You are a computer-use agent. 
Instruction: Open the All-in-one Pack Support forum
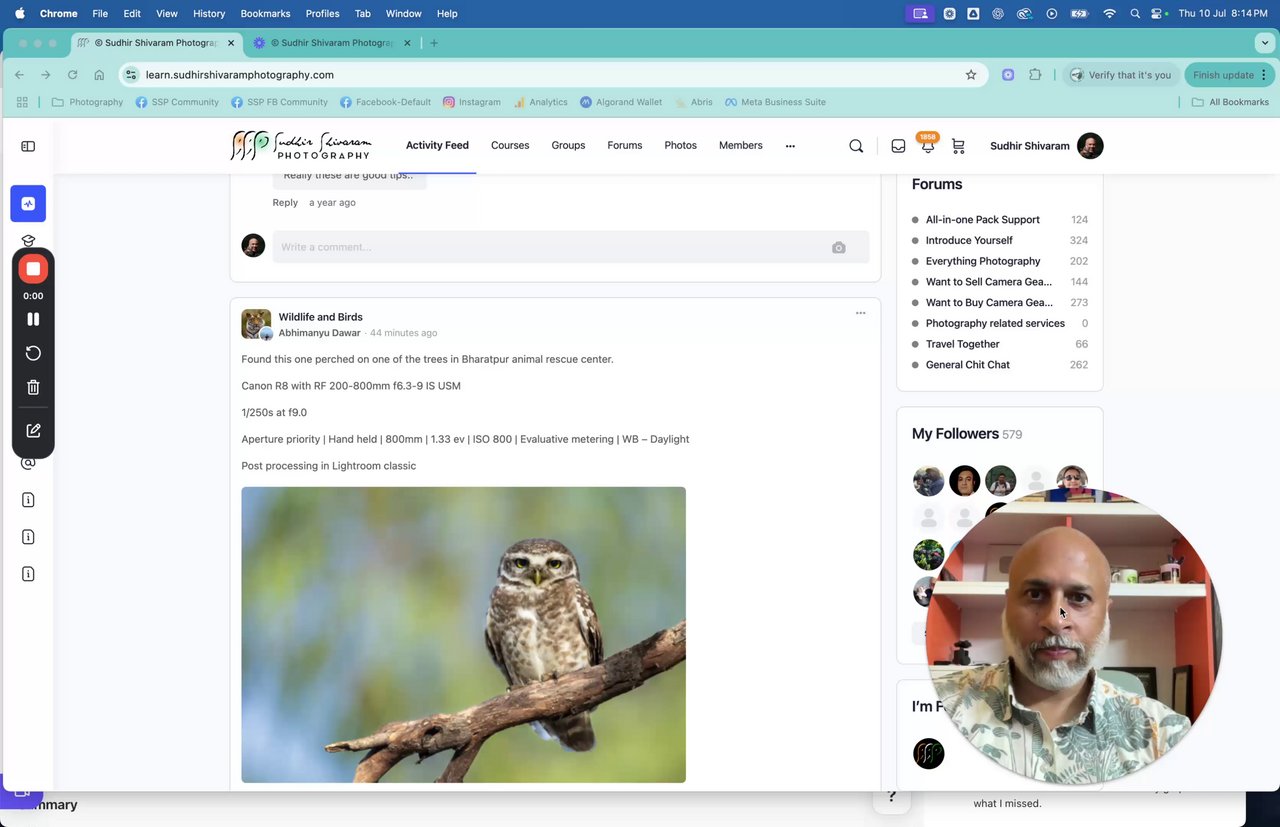(983, 220)
